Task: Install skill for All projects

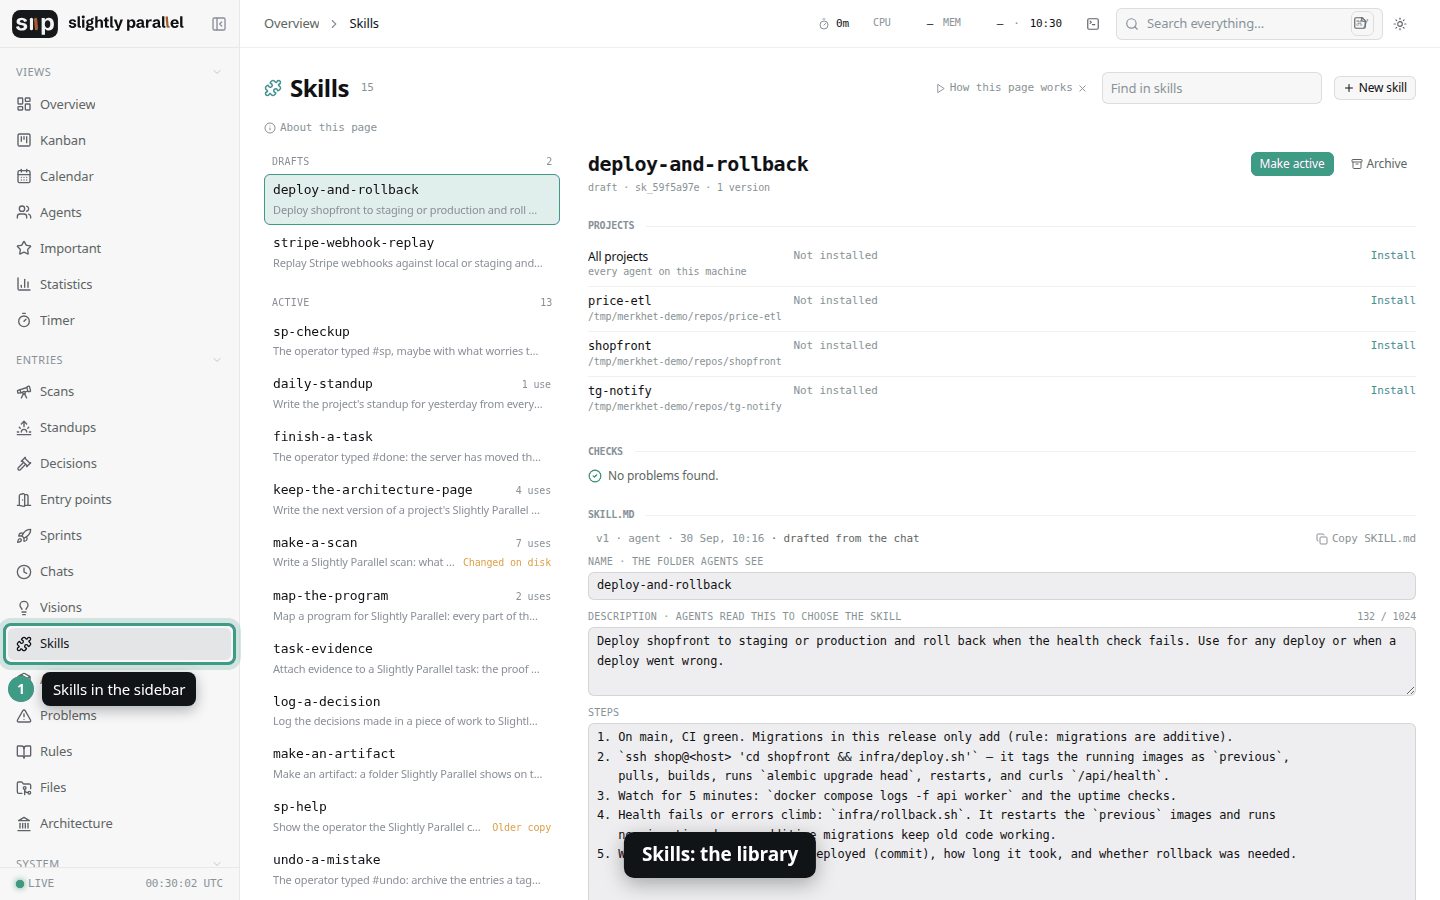Action: (x=1393, y=256)
